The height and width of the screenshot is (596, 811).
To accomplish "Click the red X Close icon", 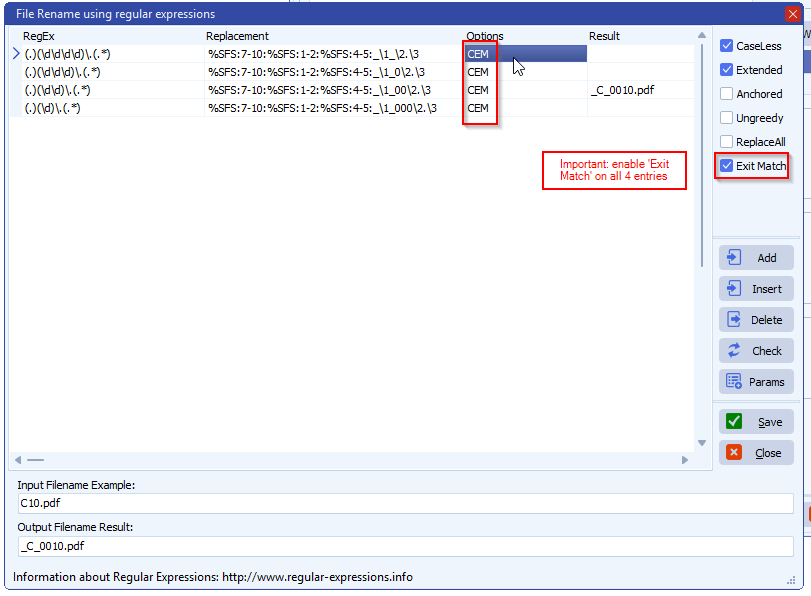I will [734, 452].
